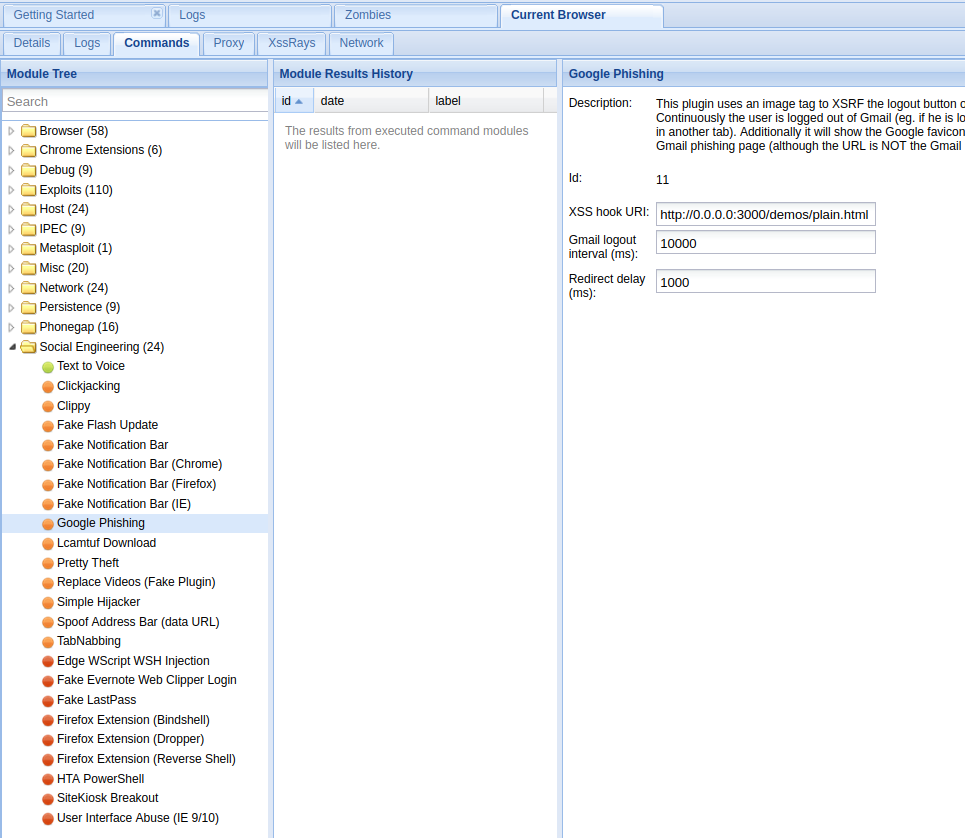Click the orange Pretty Theft module icon
Screen dimensions: 965x838
(x=48, y=563)
